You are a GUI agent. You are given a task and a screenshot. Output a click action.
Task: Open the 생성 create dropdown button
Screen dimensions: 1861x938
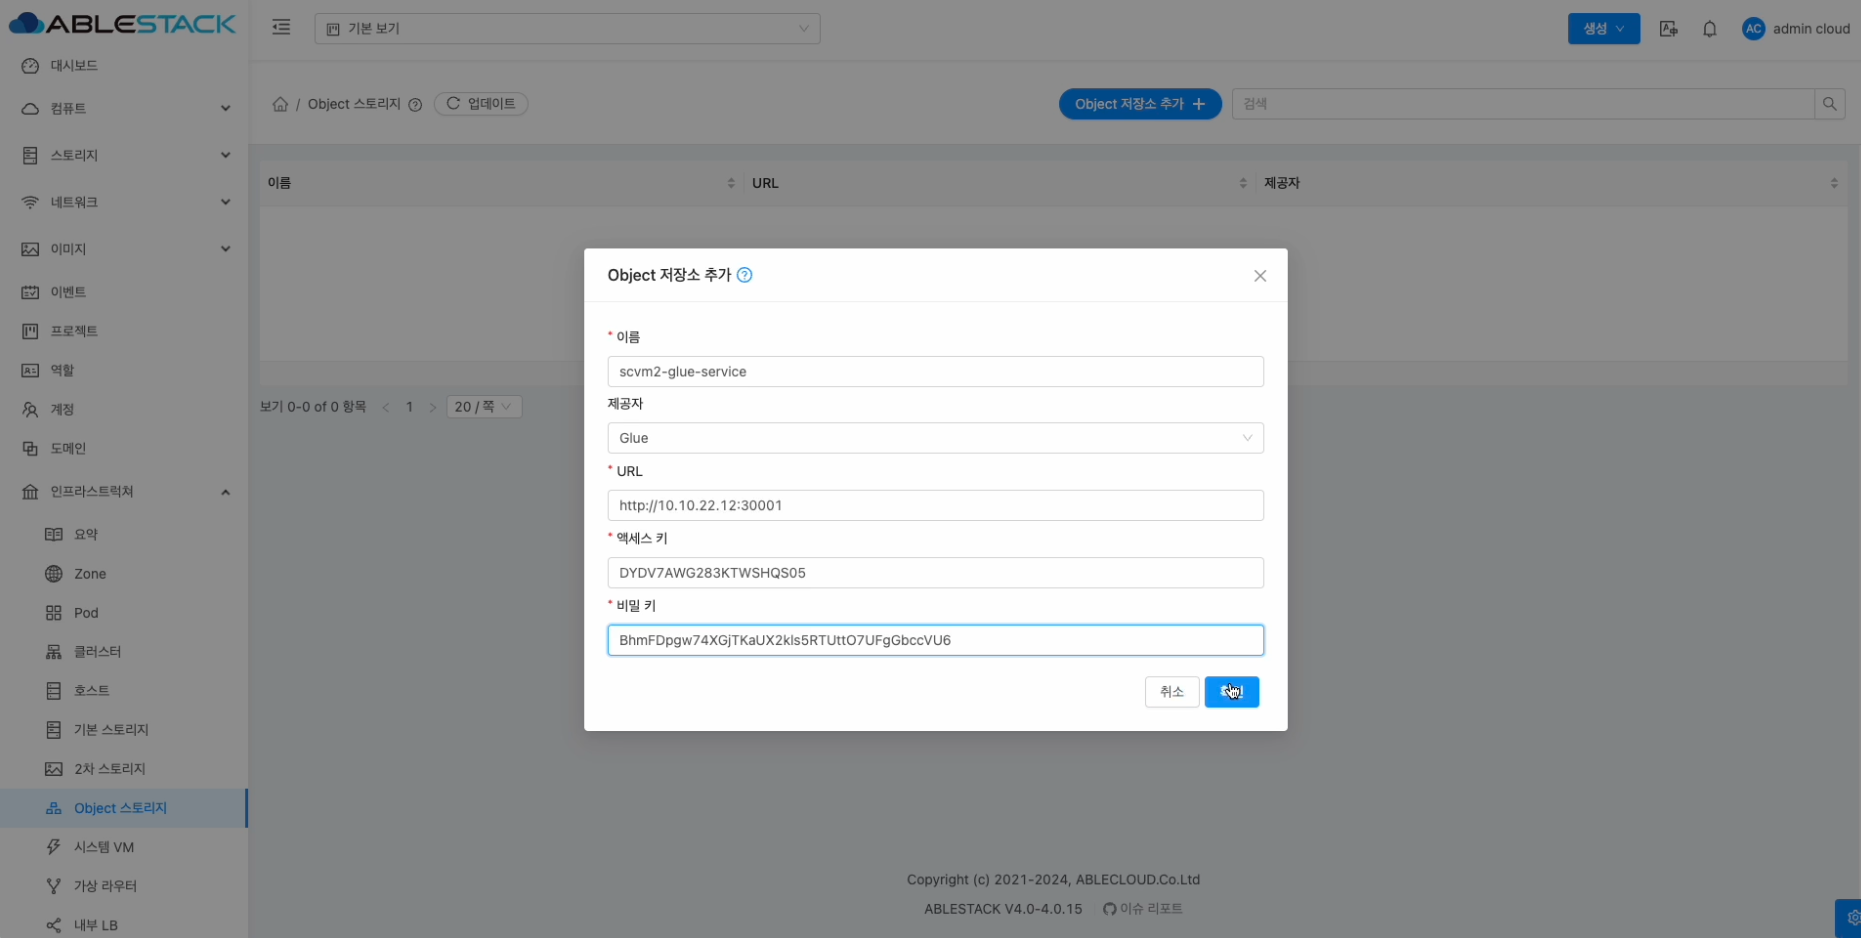pyautogui.click(x=1603, y=28)
